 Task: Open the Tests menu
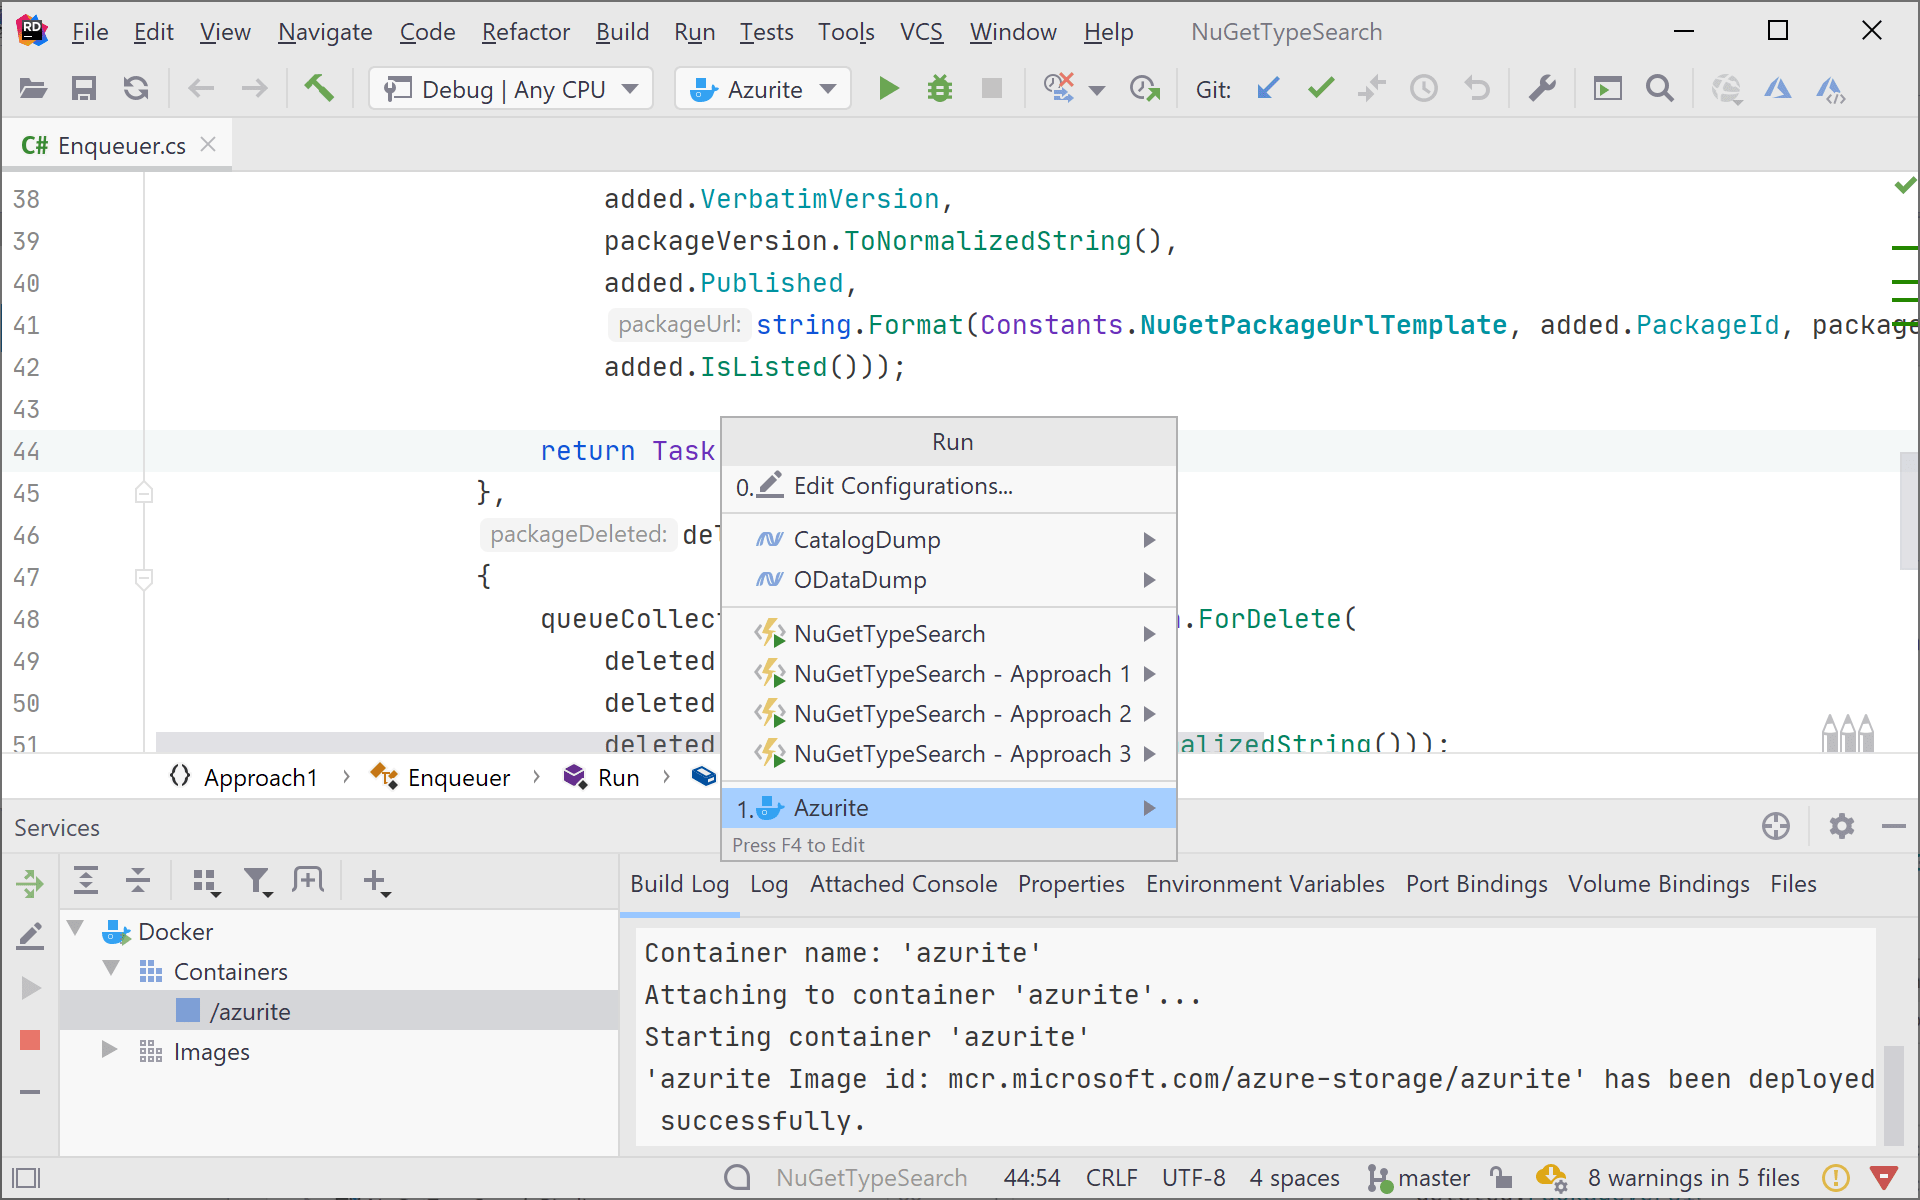[x=766, y=32]
